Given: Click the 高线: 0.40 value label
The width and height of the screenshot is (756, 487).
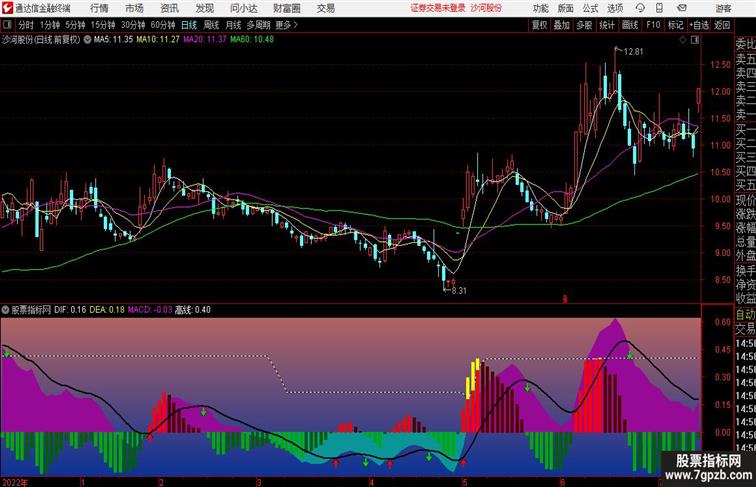Looking at the screenshot, I should 192,310.
